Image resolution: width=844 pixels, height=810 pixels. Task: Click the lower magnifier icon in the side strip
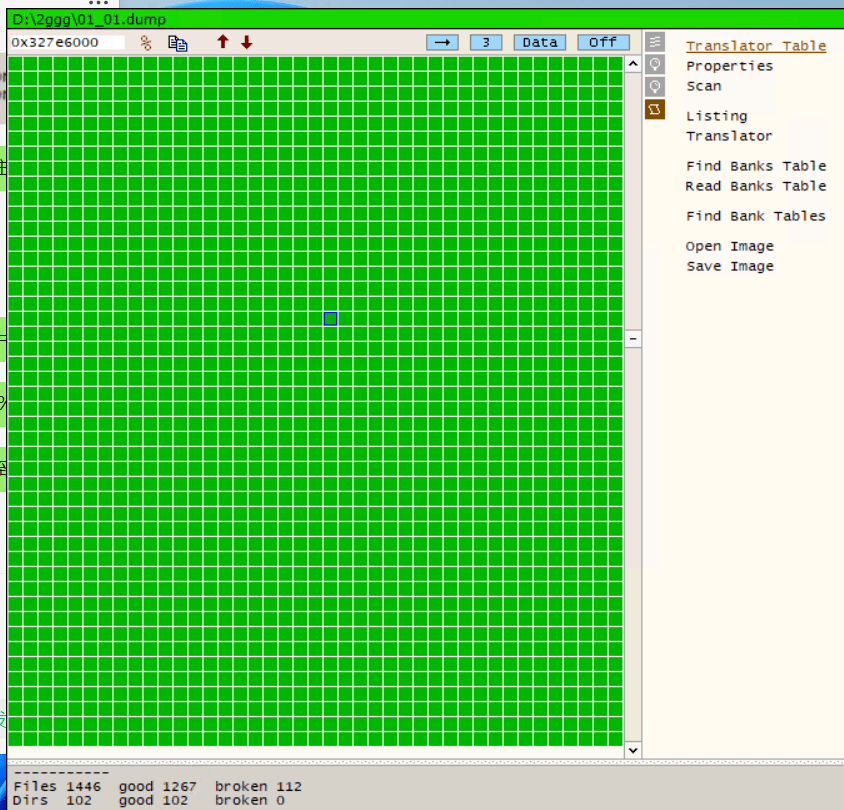coord(655,87)
